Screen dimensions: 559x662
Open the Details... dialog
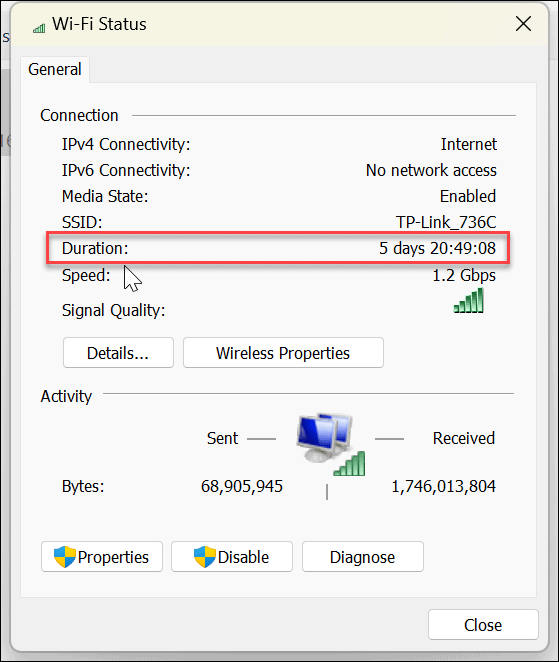[x=118, y=353]
